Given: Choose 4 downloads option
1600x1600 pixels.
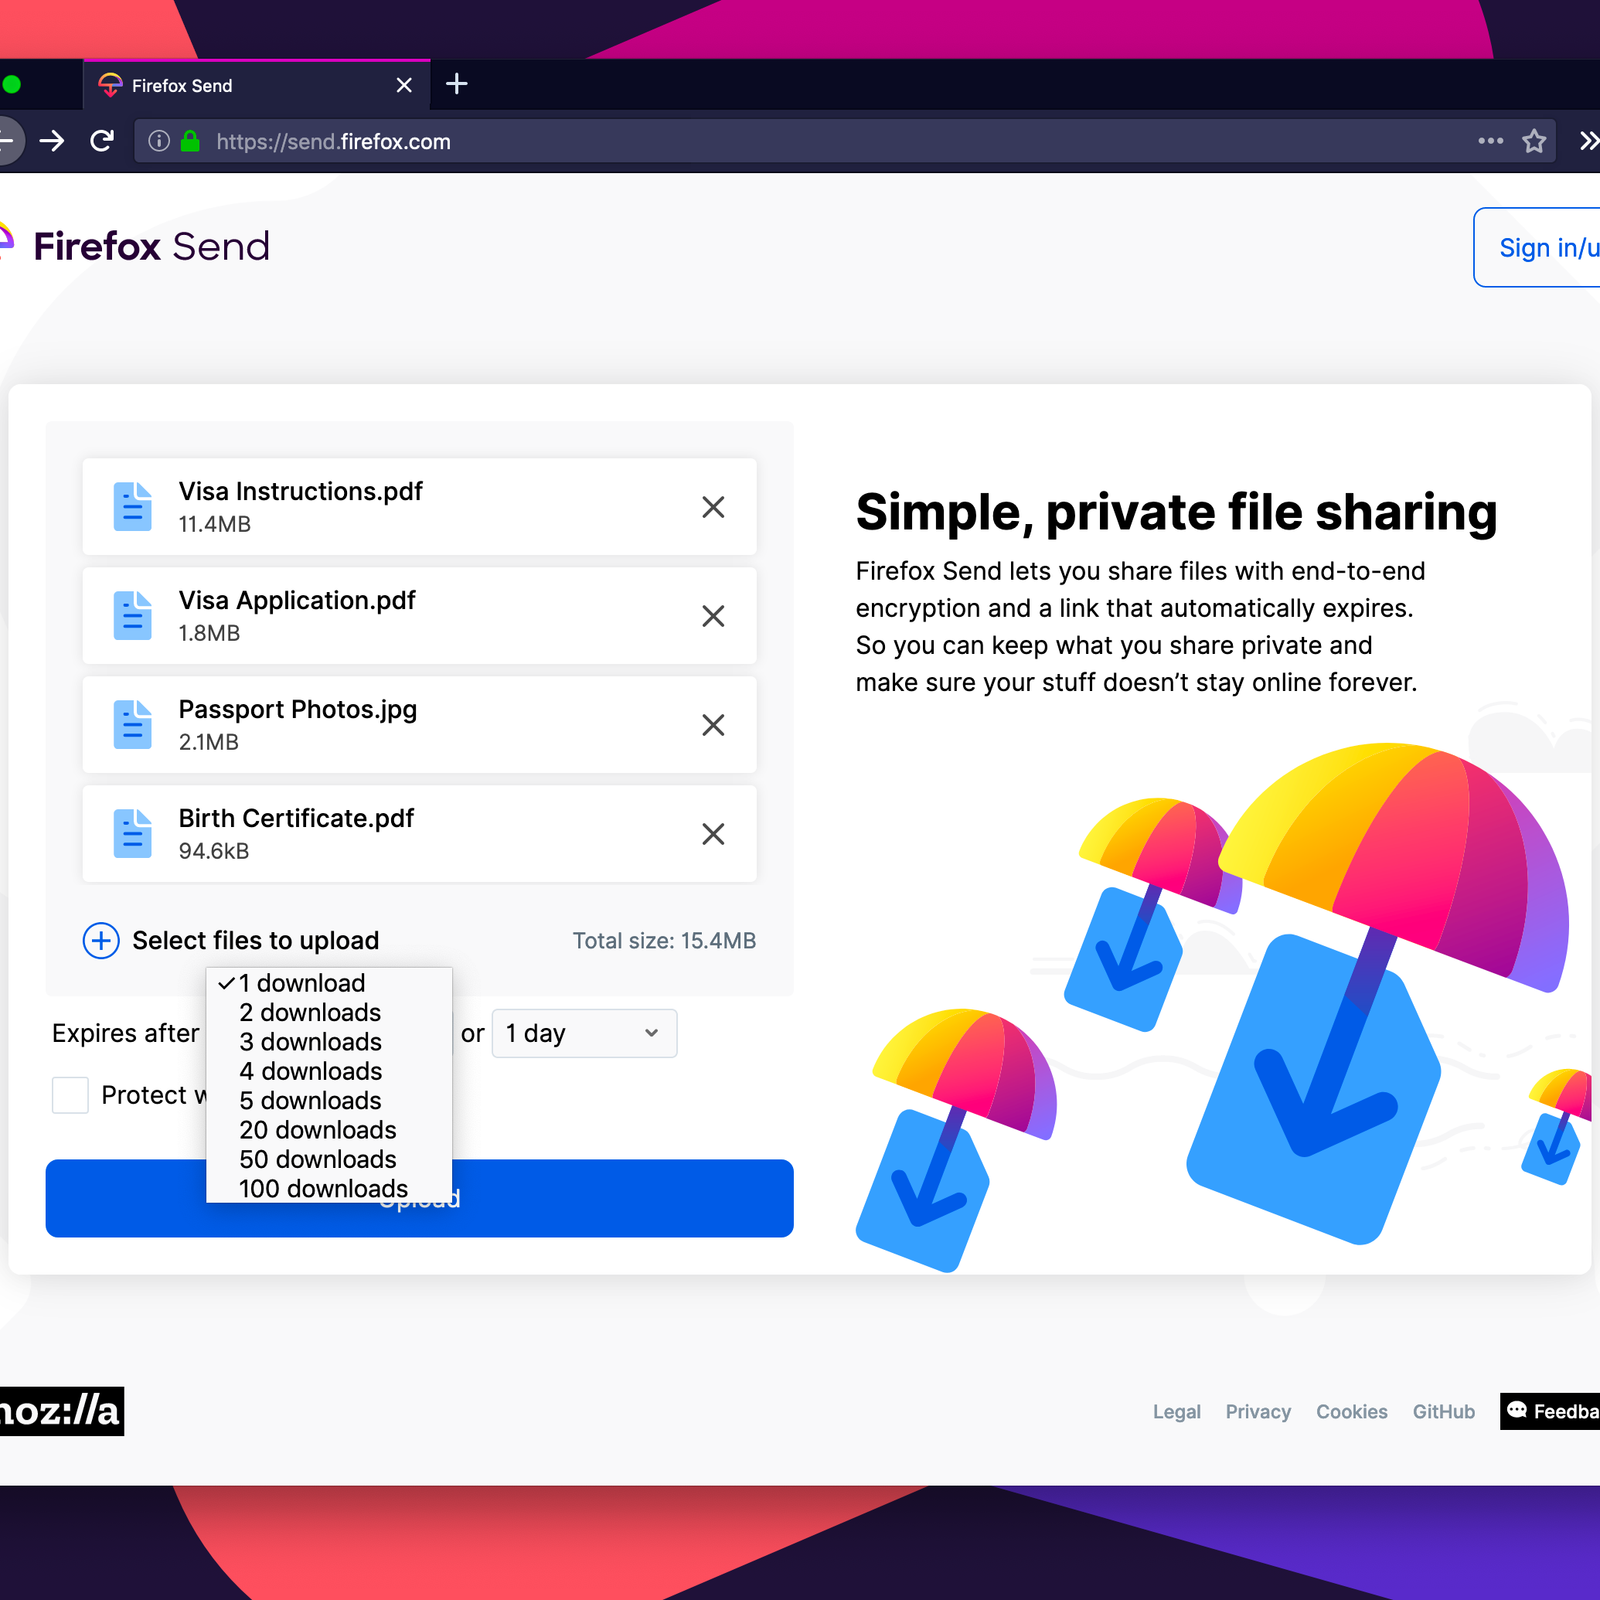Looking at the screenshot, I should pyautogui.click(x=329, y=1071).
